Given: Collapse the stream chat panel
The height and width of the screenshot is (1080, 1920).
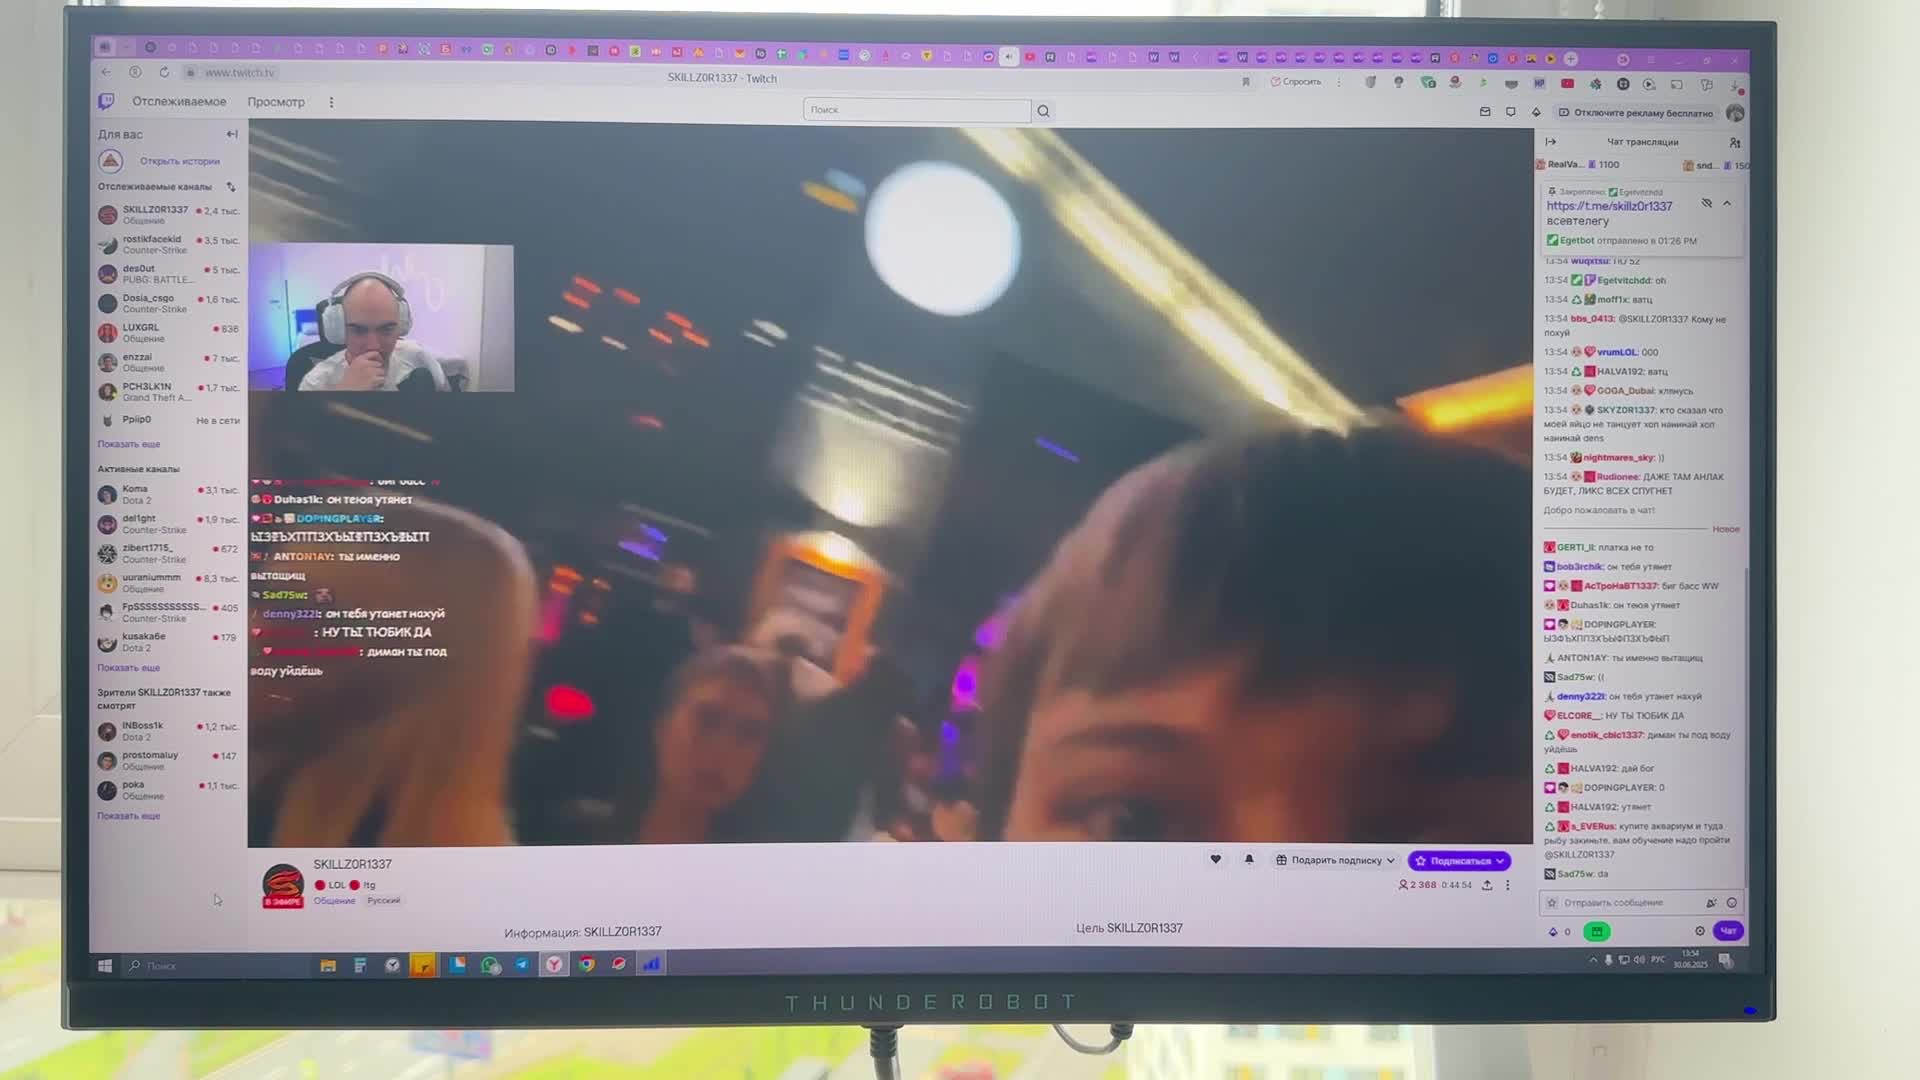Looking at the screenshot, I should click(x=1550, y=142).
